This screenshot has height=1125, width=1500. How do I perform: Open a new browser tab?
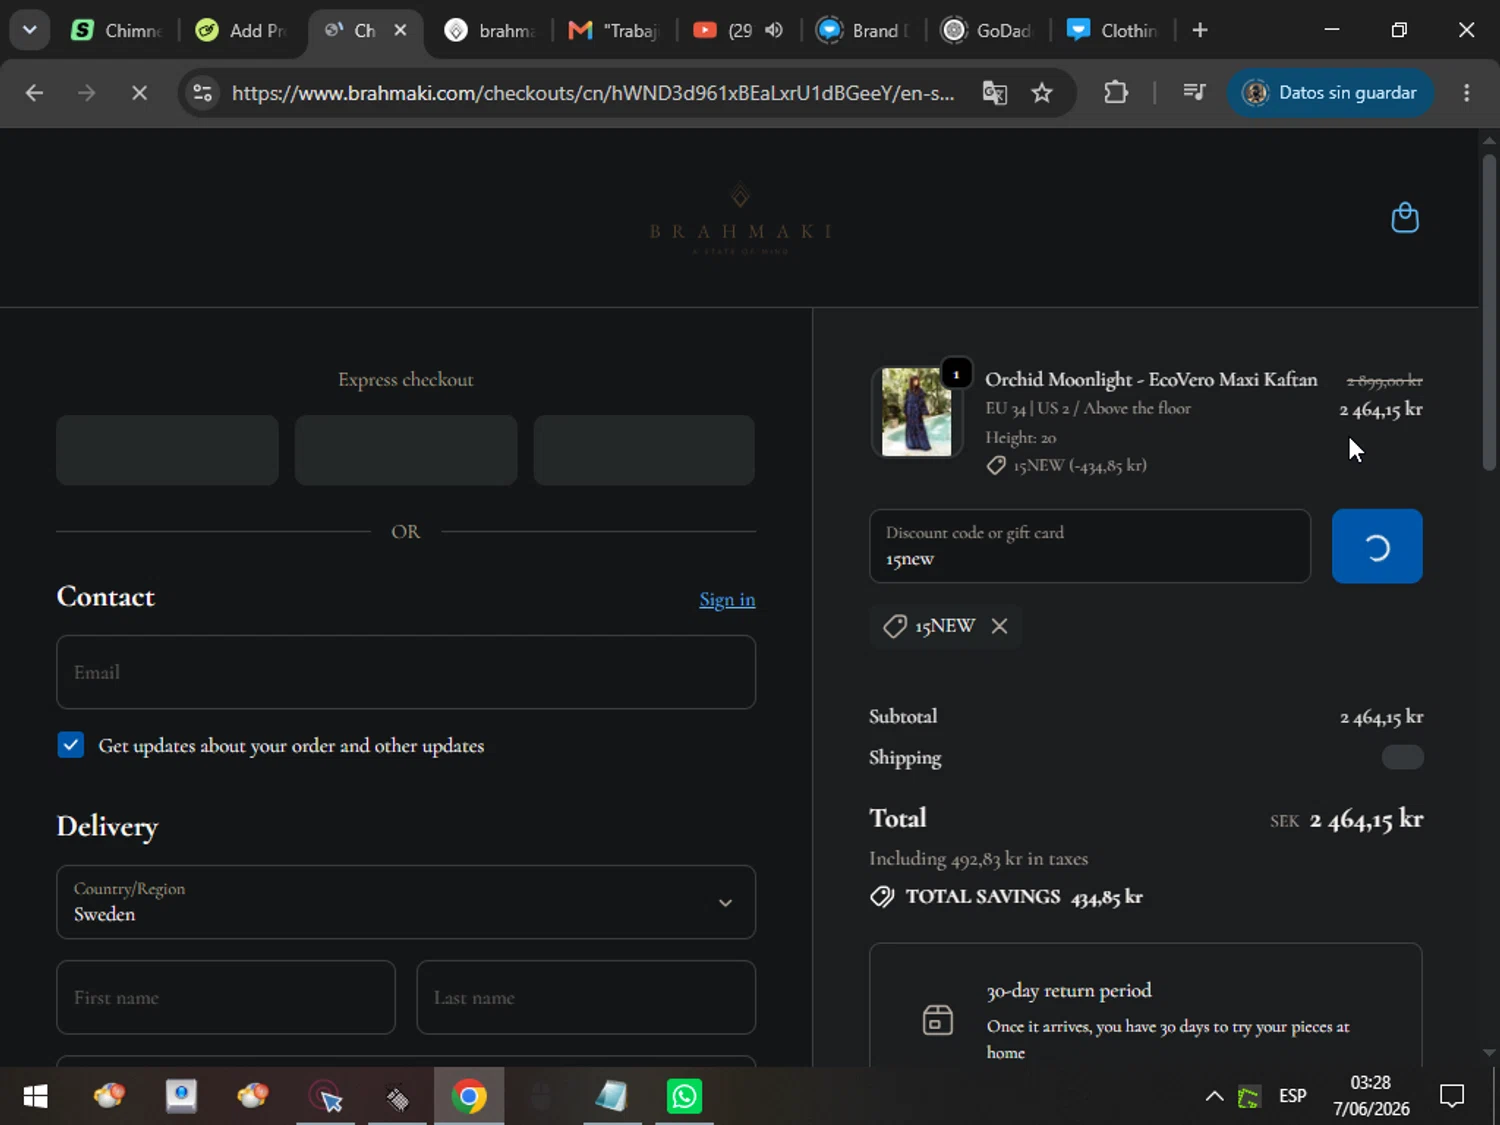1200,30
